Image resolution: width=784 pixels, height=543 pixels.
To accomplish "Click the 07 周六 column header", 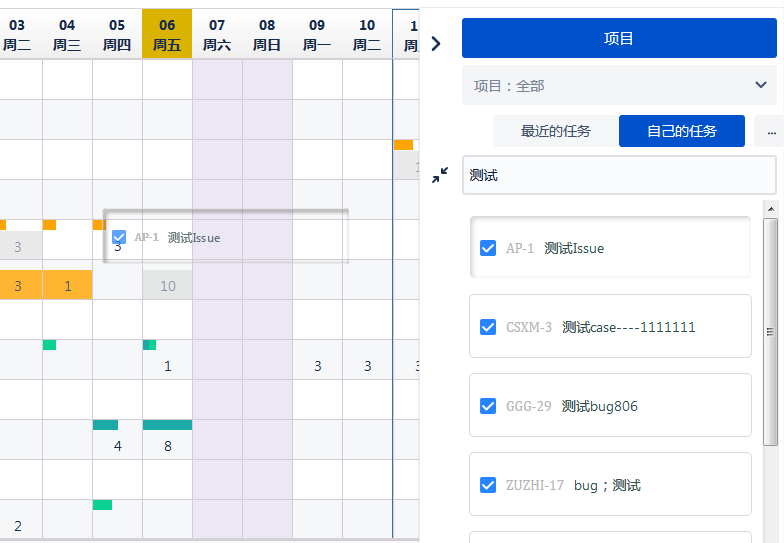I will coord(217,34).
